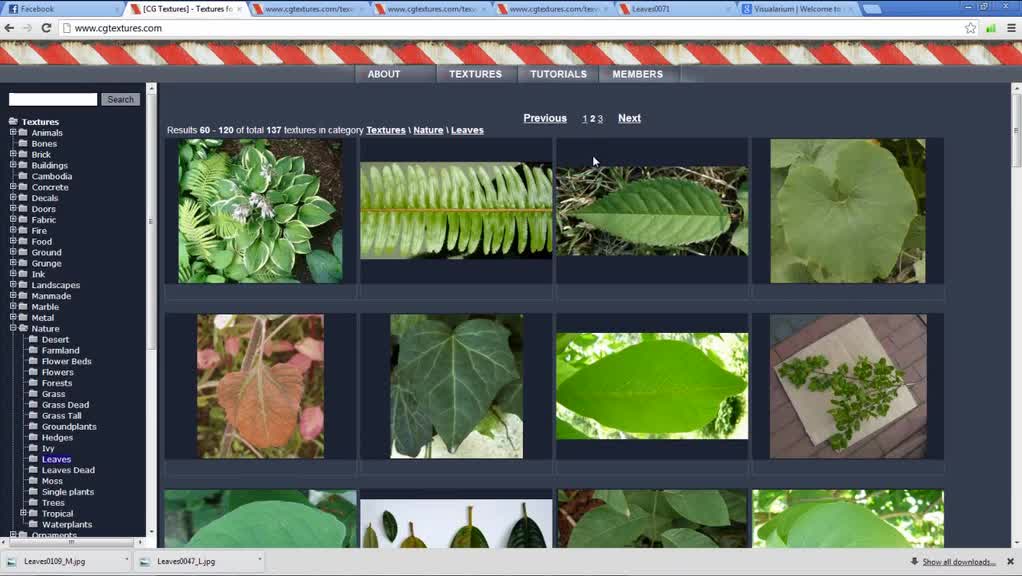Click the Cambodia folder icon
The image size is (1022, 576).
coord(23,176)
